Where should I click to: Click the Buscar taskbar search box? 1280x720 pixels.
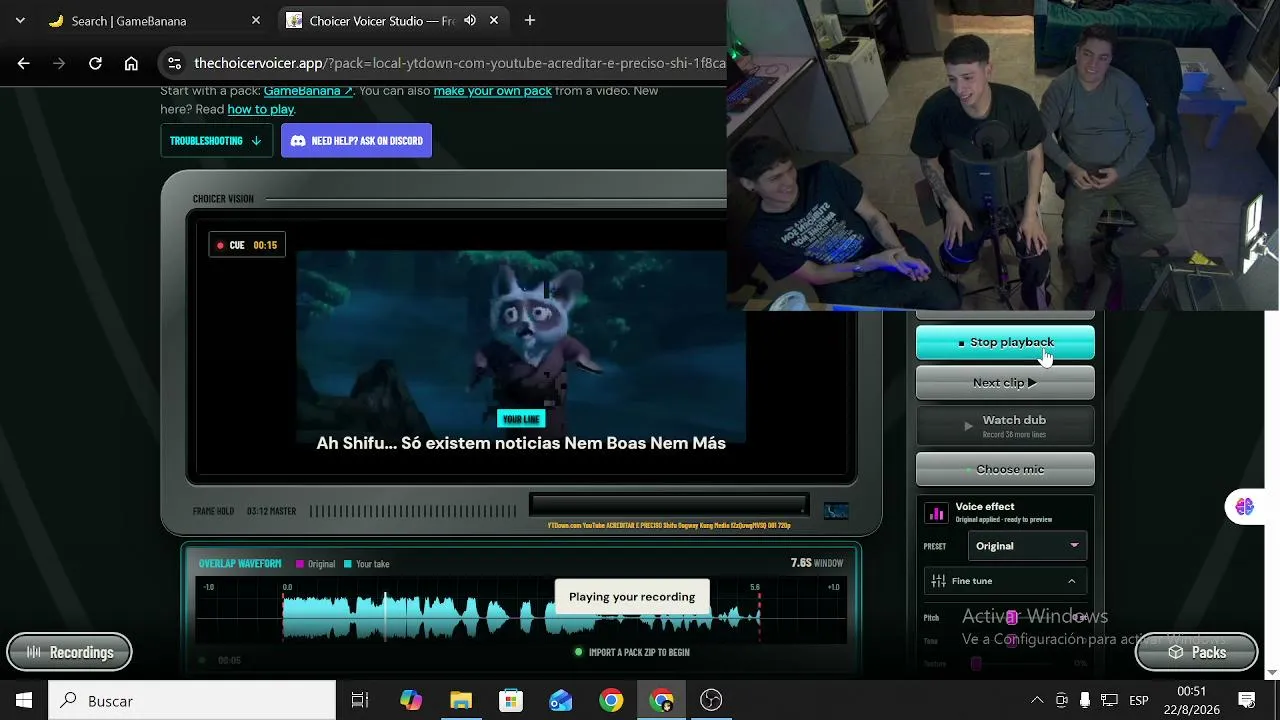(192, 700)
